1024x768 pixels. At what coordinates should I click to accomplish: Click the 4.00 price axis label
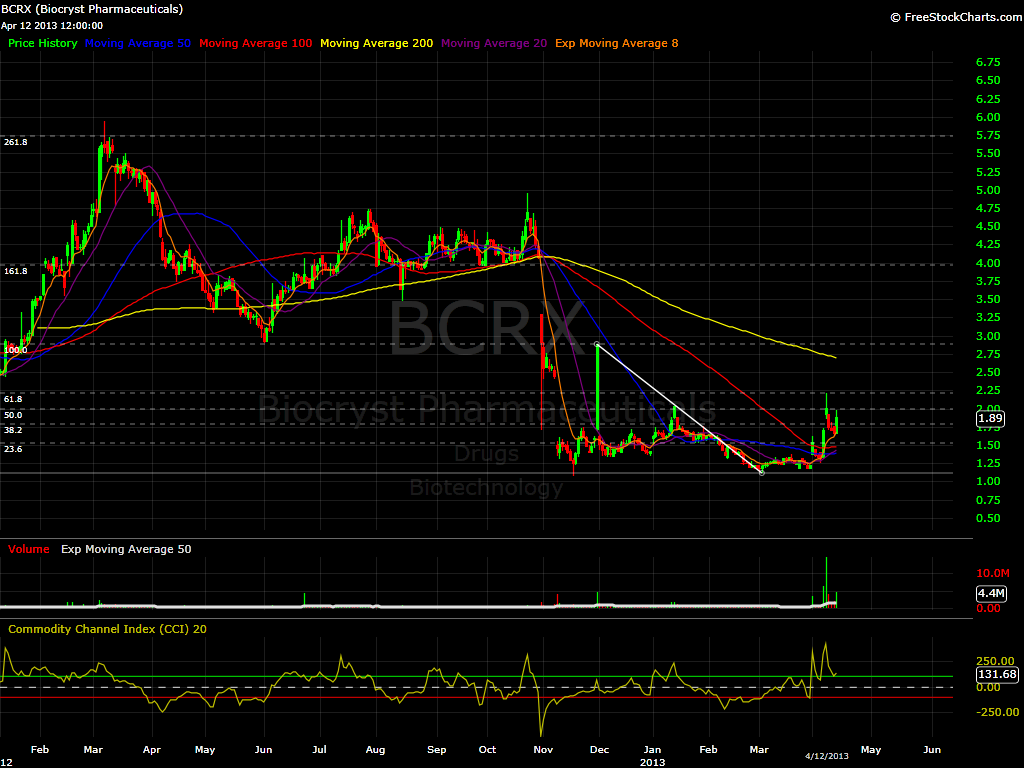point(988,263)
